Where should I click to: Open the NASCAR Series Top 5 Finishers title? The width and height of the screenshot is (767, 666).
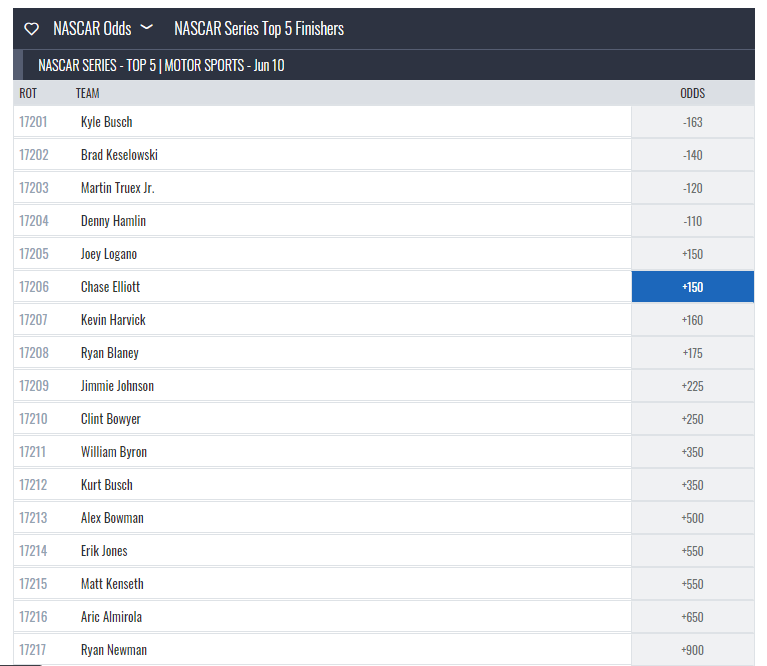click(x=258, y=29)
